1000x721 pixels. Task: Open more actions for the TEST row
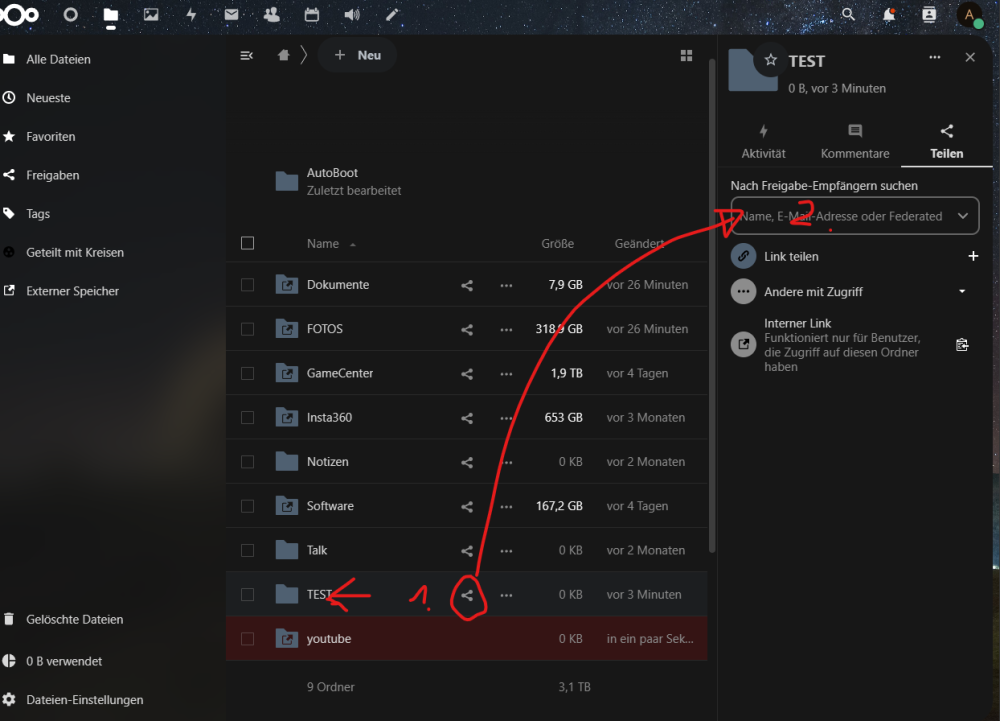(x=506, y=595)
